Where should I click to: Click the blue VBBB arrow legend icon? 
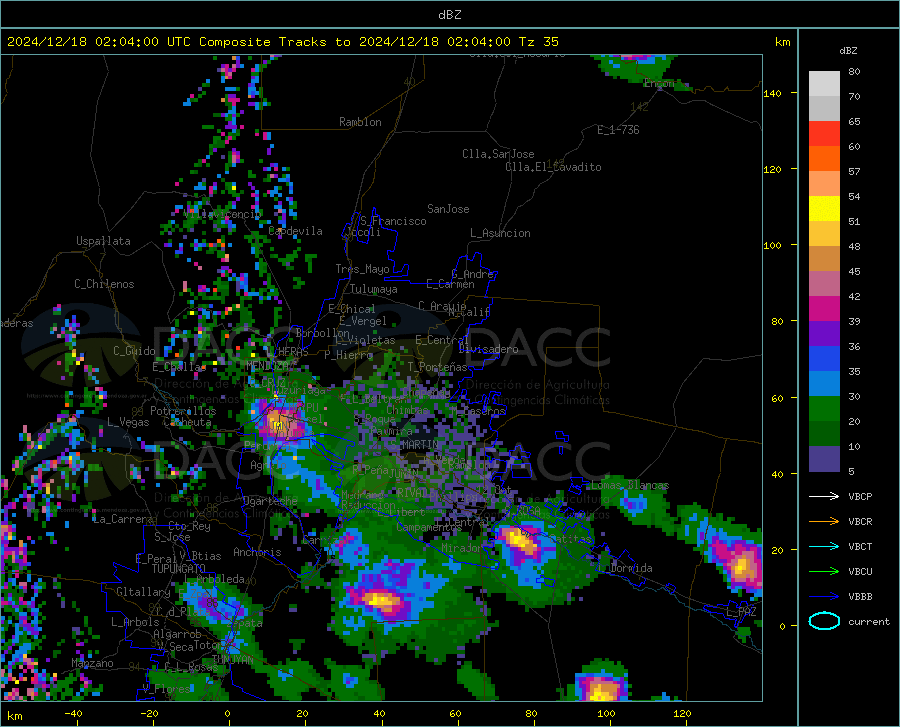pos(824,597)
